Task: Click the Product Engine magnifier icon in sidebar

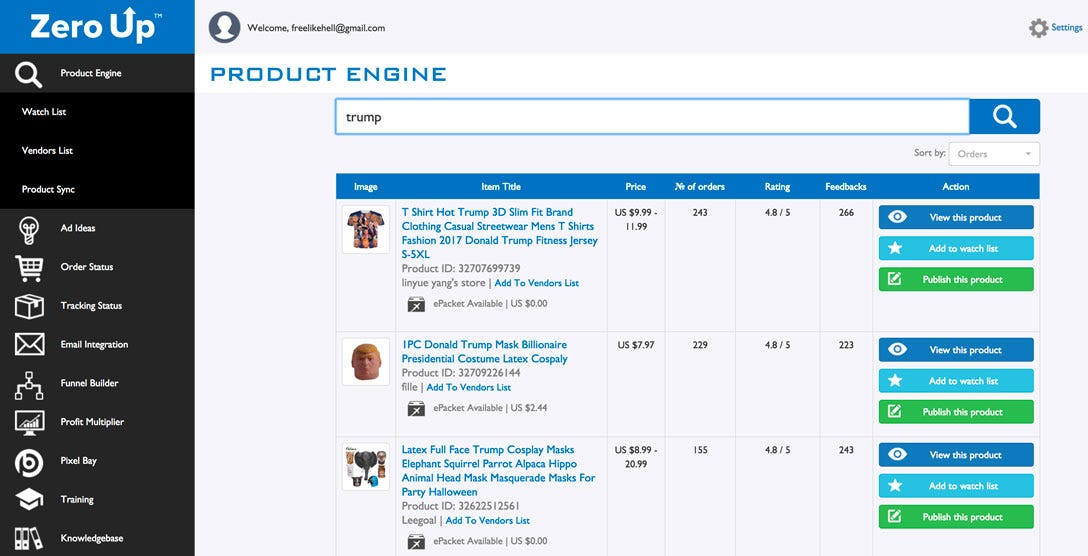Action: coord(28,74)
